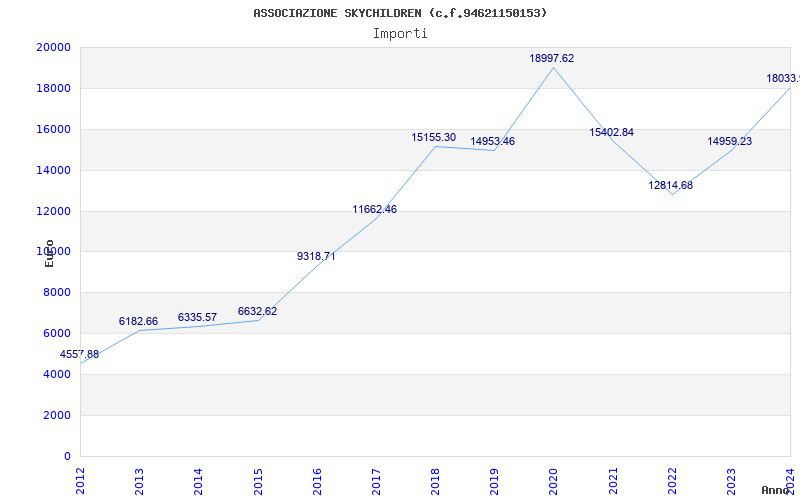Screen dimensions: 800x500
Task: Click the 12000 y-axis tick label
Action: click(54, 211)
